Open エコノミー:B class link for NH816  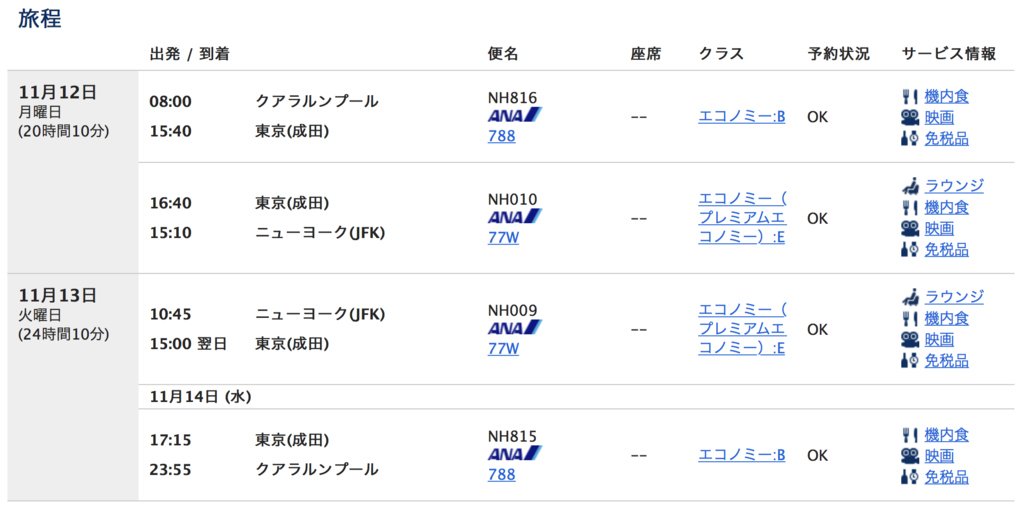click(x=742, y=116)
